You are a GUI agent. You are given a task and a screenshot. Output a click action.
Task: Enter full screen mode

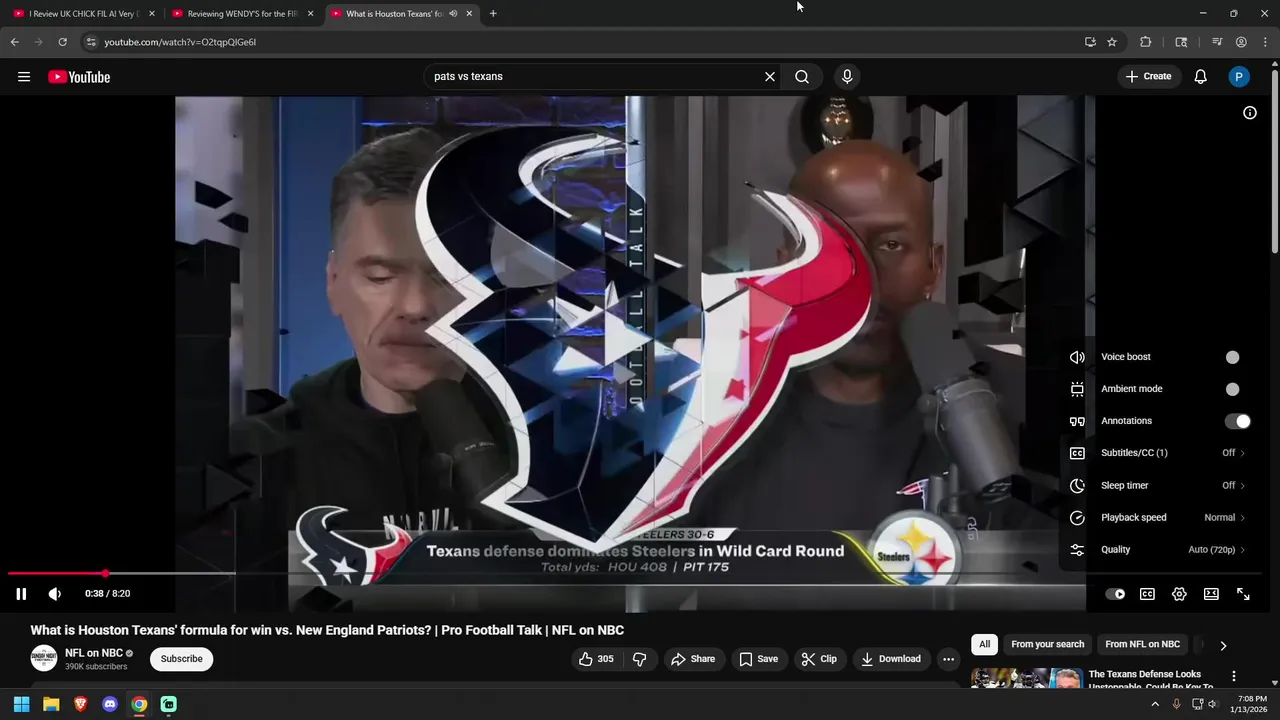(1243, 594)
